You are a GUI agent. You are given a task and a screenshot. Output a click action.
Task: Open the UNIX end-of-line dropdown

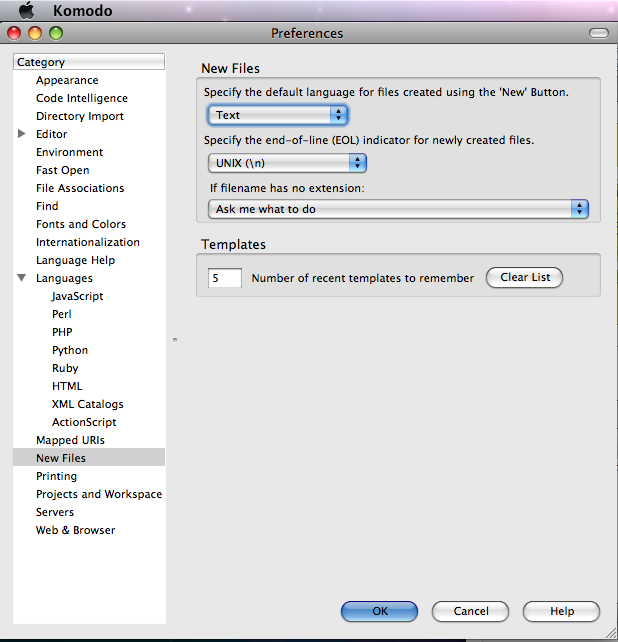pos(287,162)
